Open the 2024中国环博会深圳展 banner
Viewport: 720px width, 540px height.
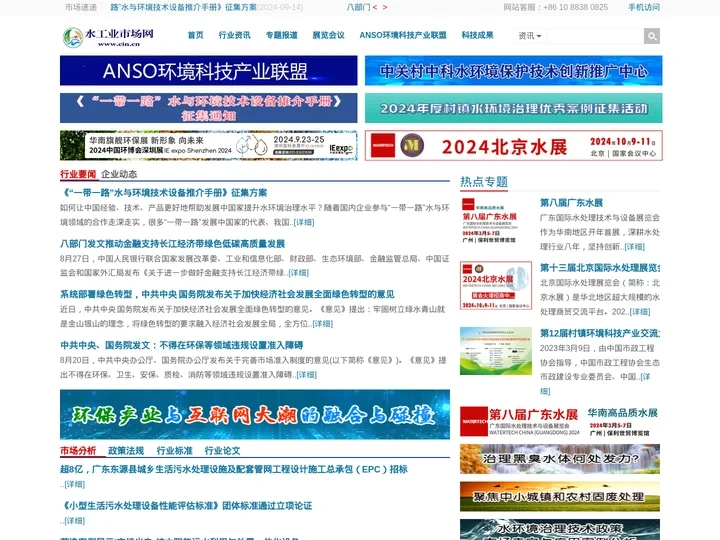pyautogui.click(x=208, y=146)
